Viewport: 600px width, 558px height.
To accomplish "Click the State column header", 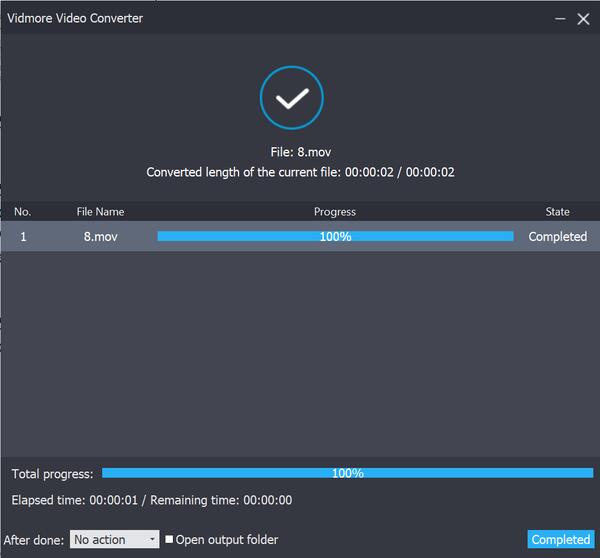I will click(x=557, y=212).
